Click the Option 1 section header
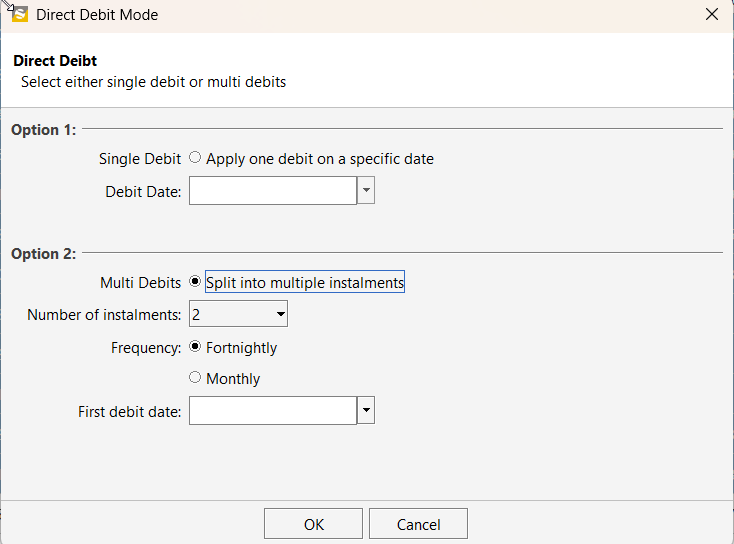 pos(44,129)
